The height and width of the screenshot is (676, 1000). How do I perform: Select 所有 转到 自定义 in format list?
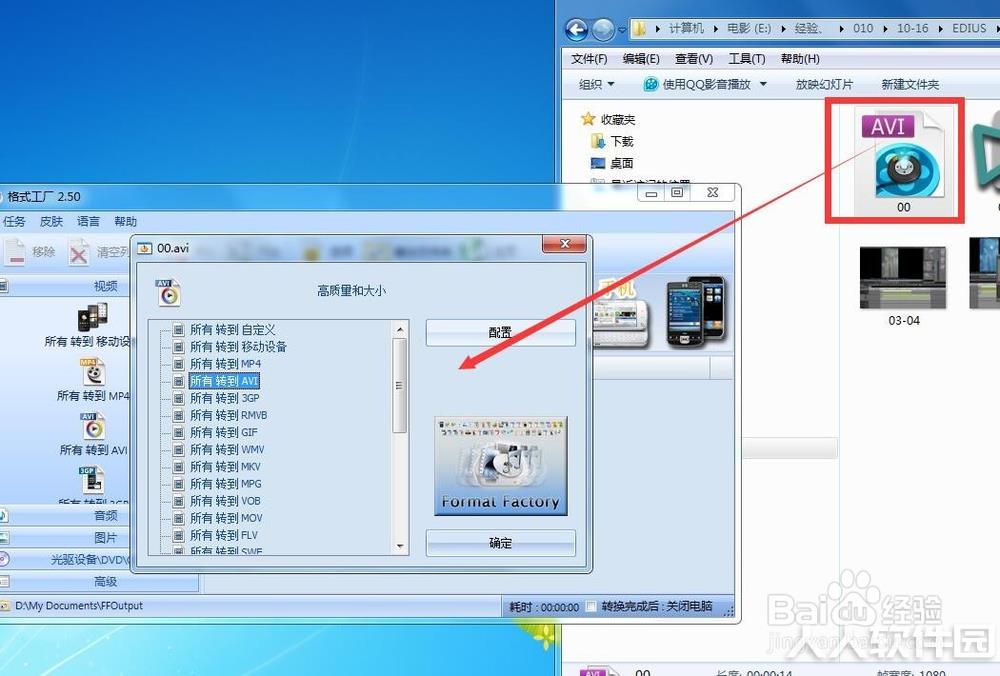[232, 330]
